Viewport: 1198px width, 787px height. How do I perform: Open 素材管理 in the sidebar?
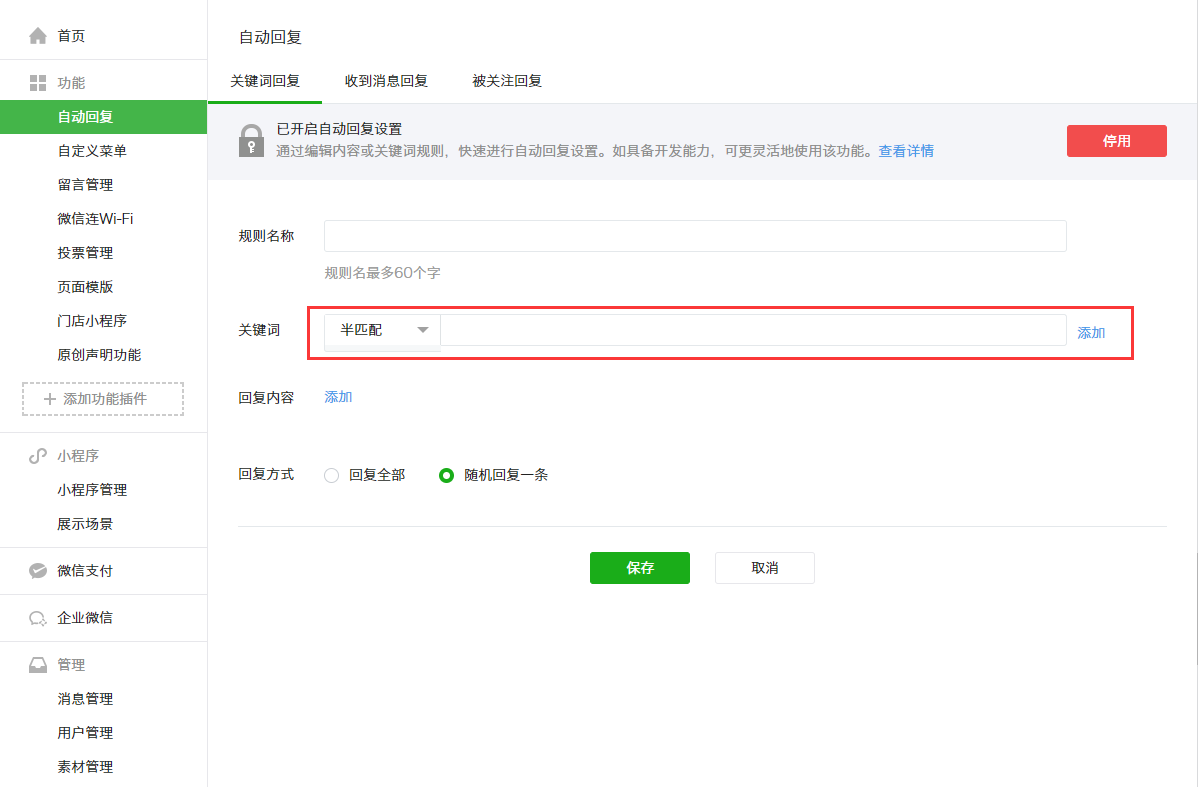tap(85, 767)
